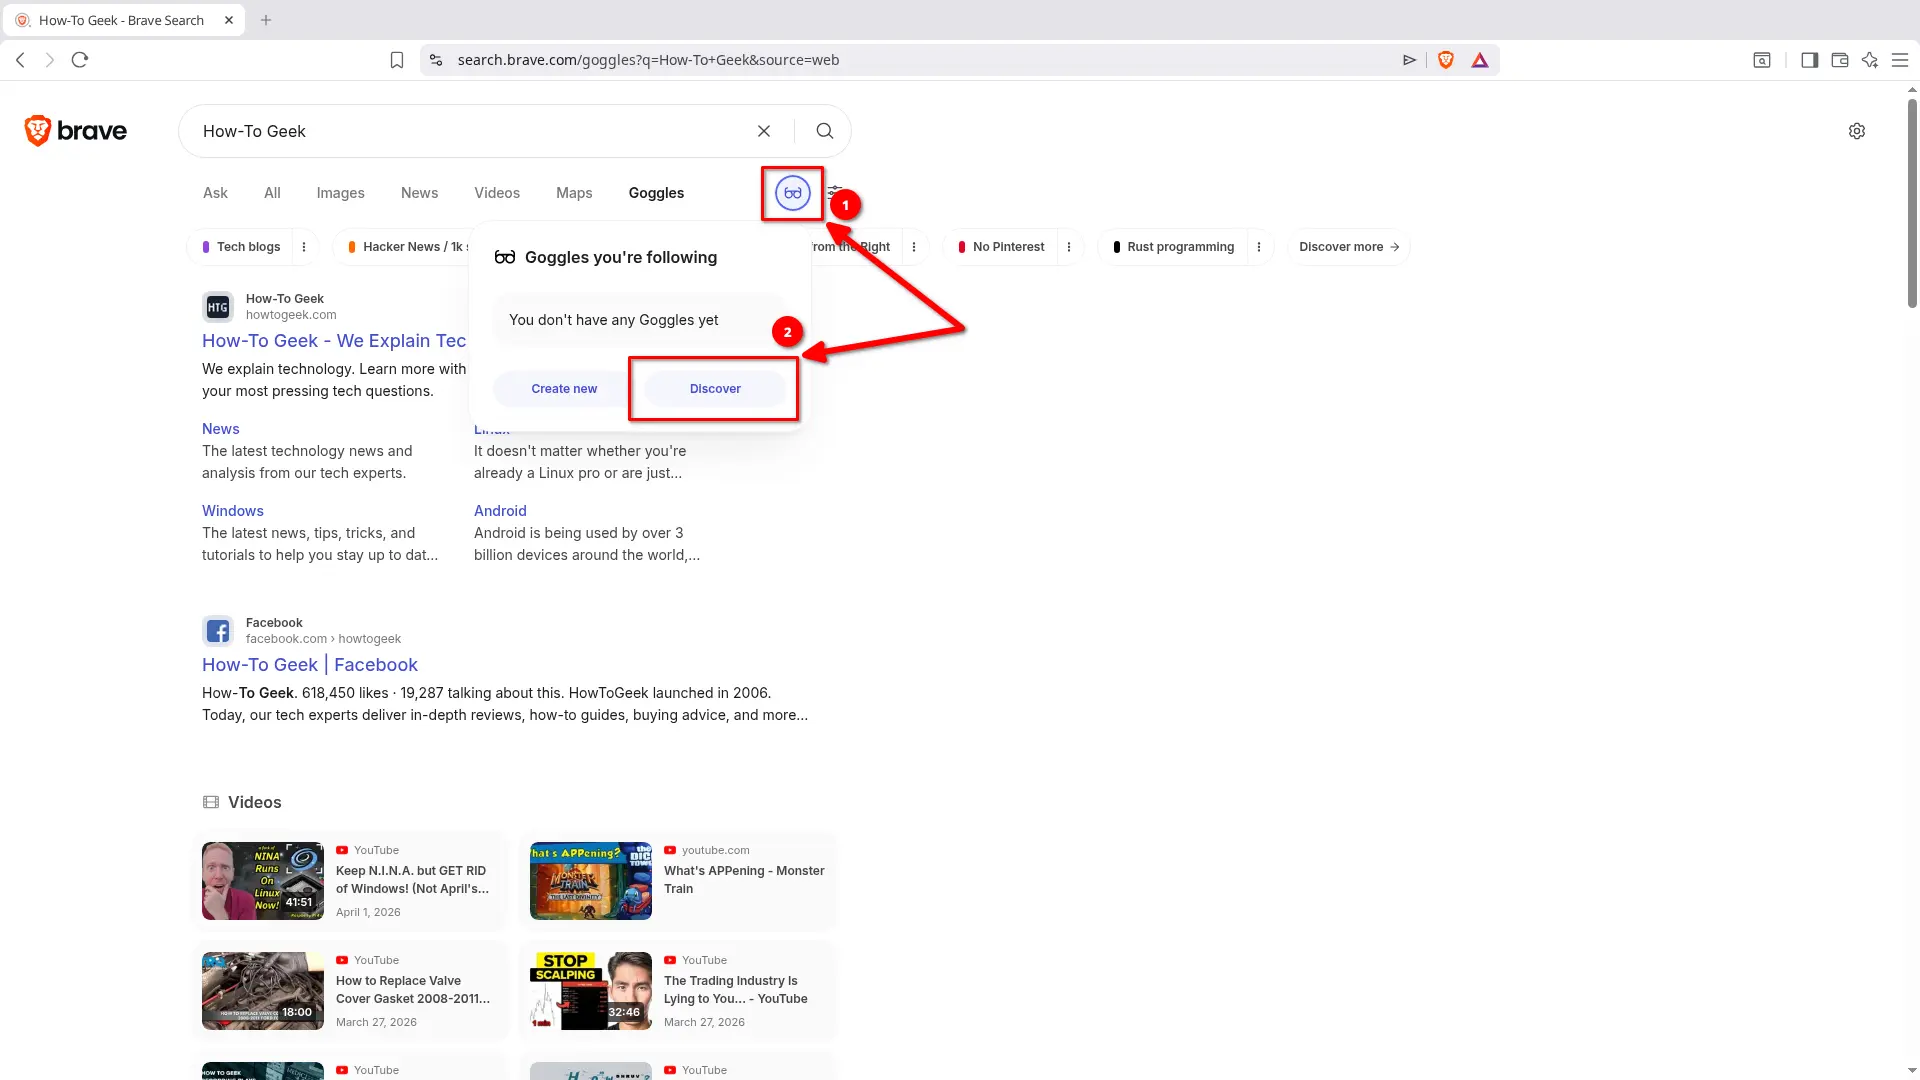Select the Goggles tab
Viewport: 1920px width, 1080px height.
pyautogui.click(x=656, y=193)
